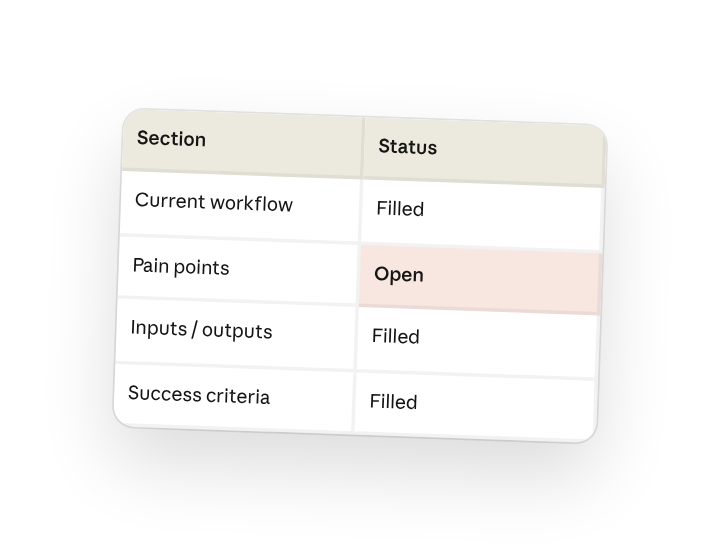The height and width of the screenshot is (552, 720).
Task: Click empty header space right of Section label
Action: [282, 145]
